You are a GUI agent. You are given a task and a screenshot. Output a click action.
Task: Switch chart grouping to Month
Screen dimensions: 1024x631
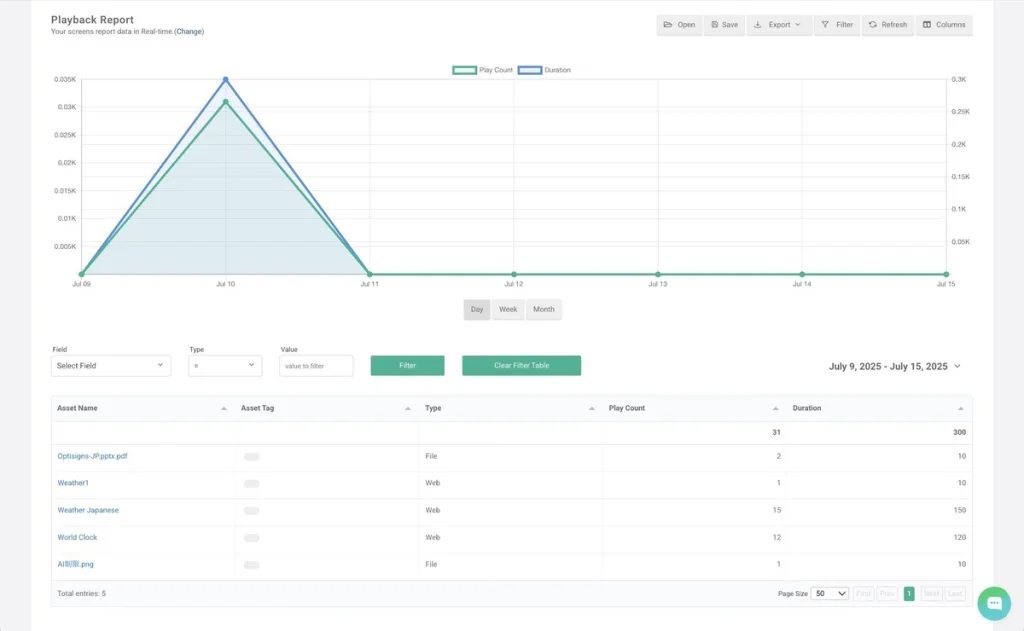(x=543, y=310)
